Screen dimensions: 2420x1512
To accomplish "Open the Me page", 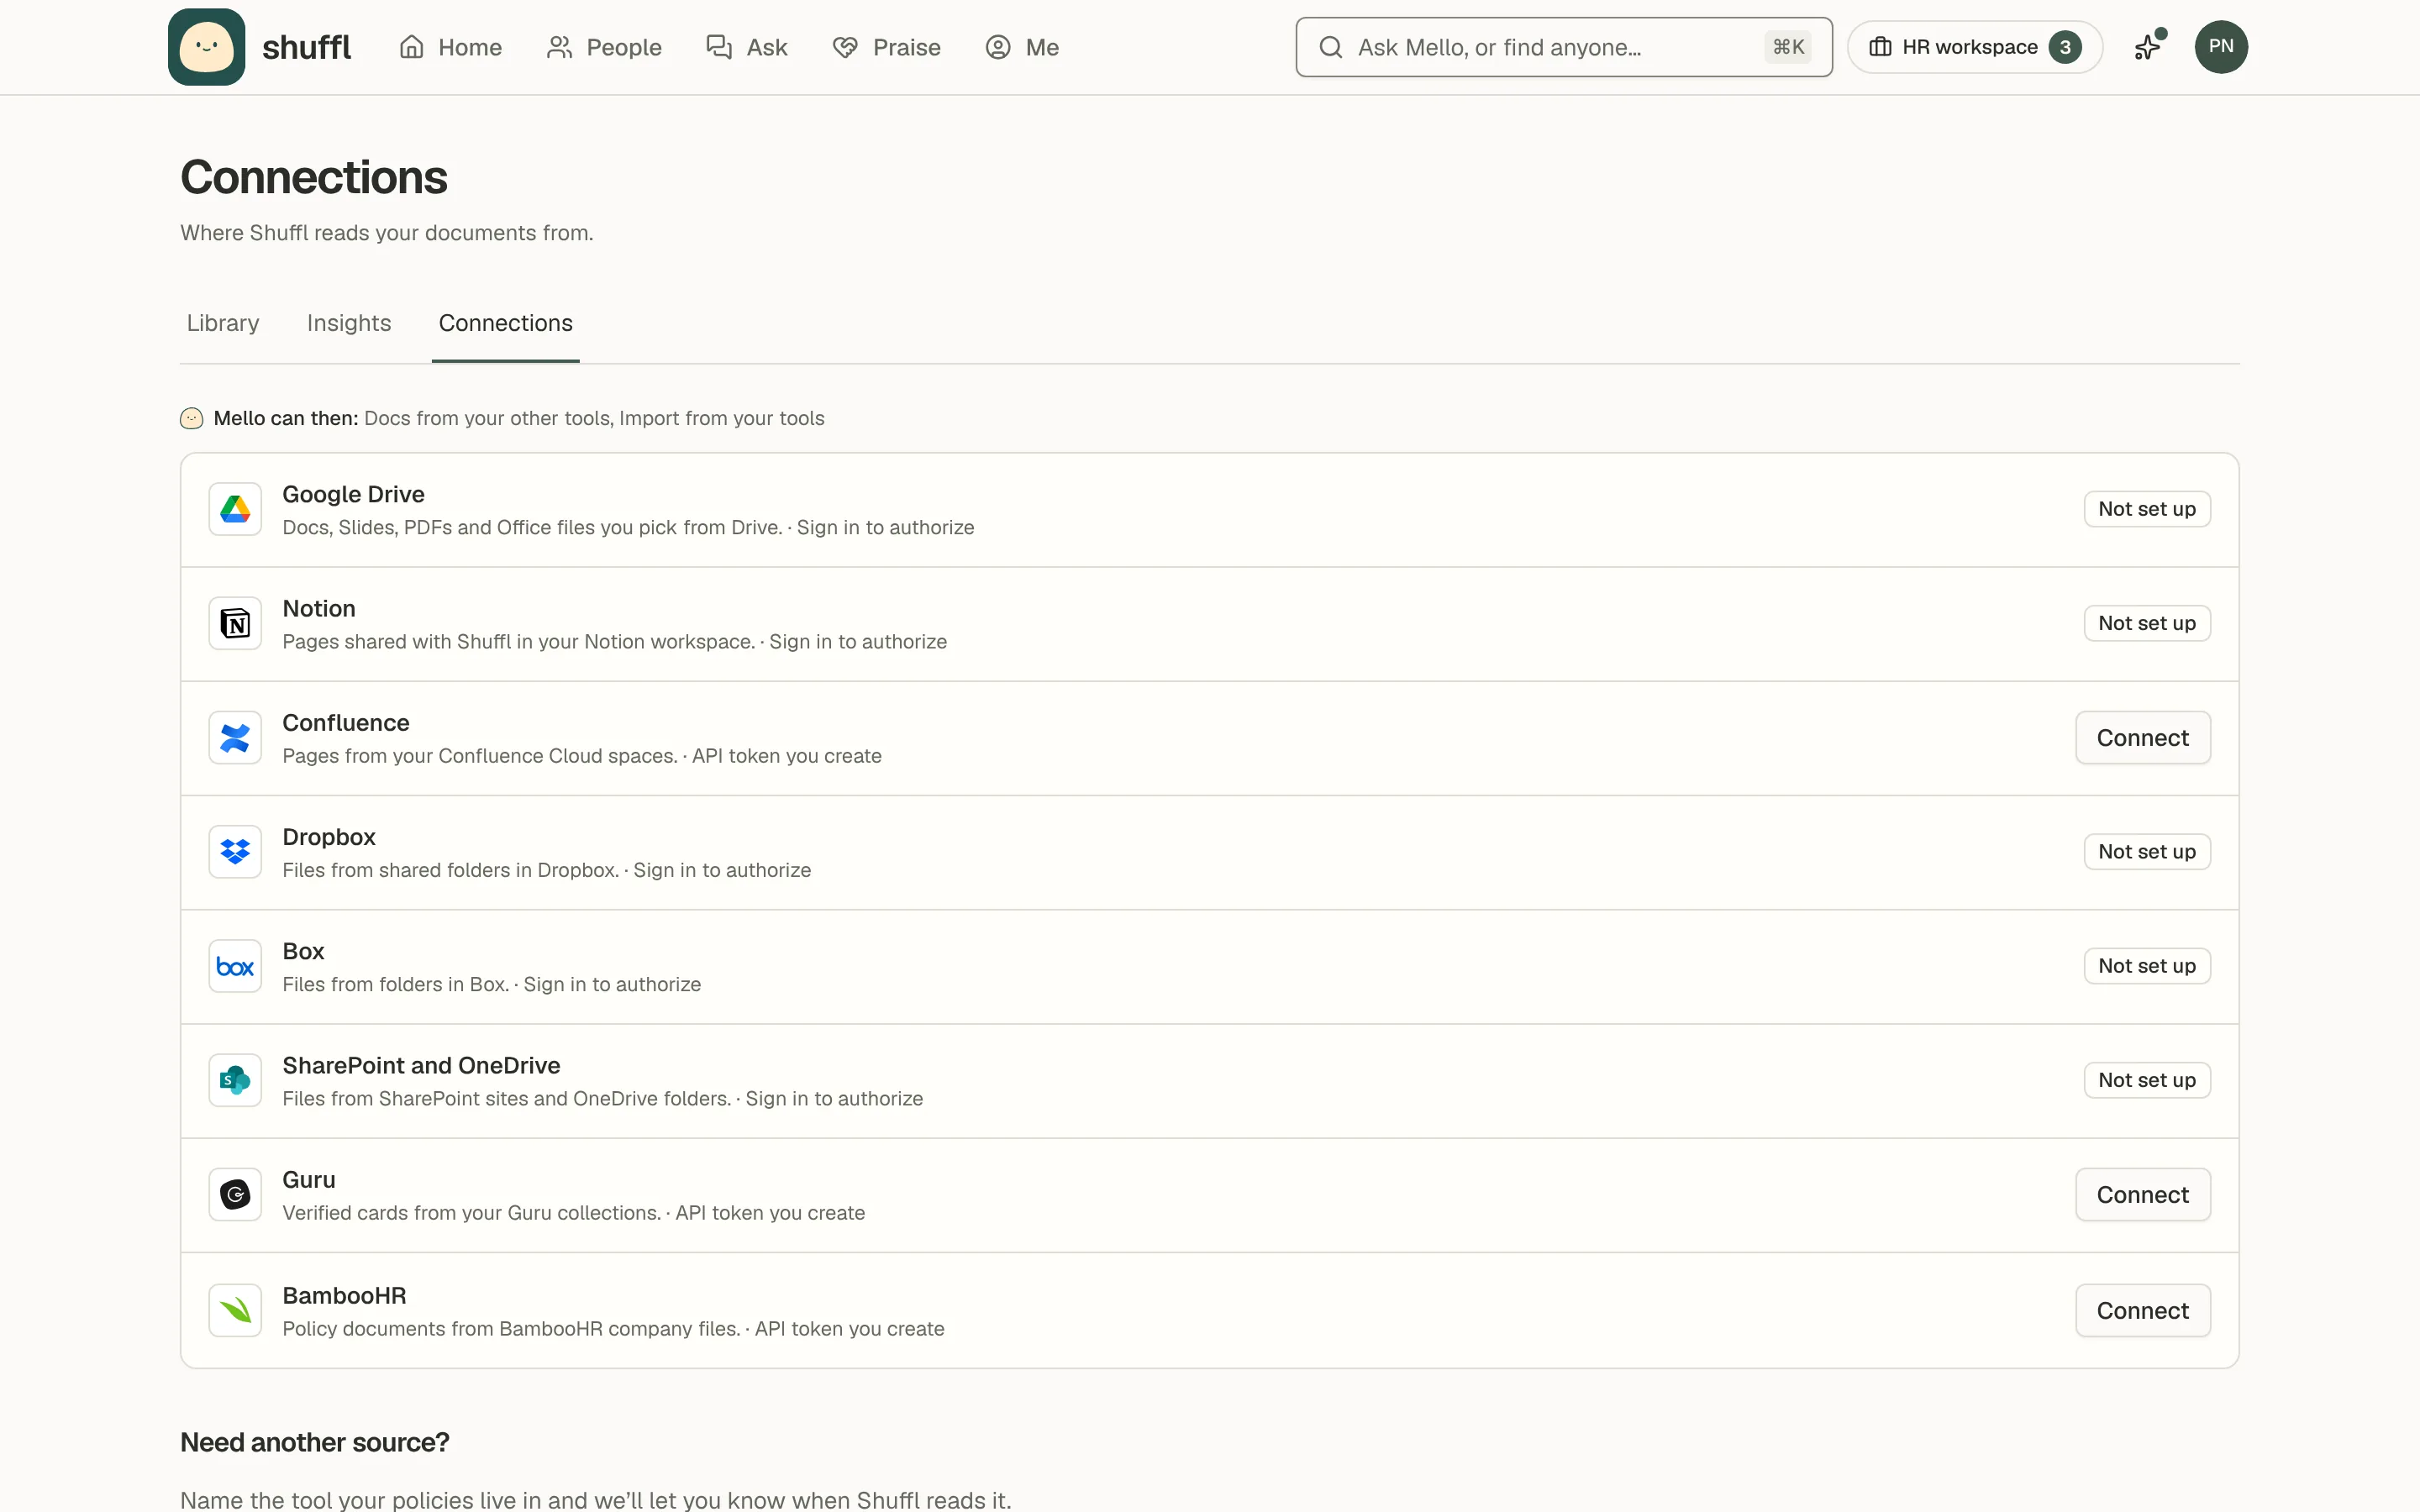I will [x=1022, y=47].
